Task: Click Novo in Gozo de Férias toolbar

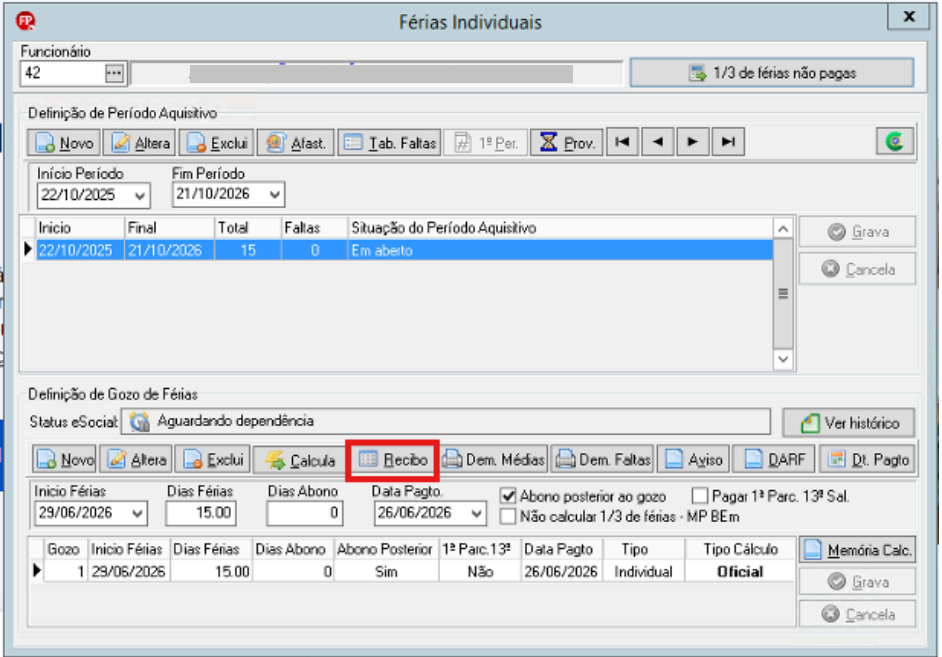Action: pos(64,460)
